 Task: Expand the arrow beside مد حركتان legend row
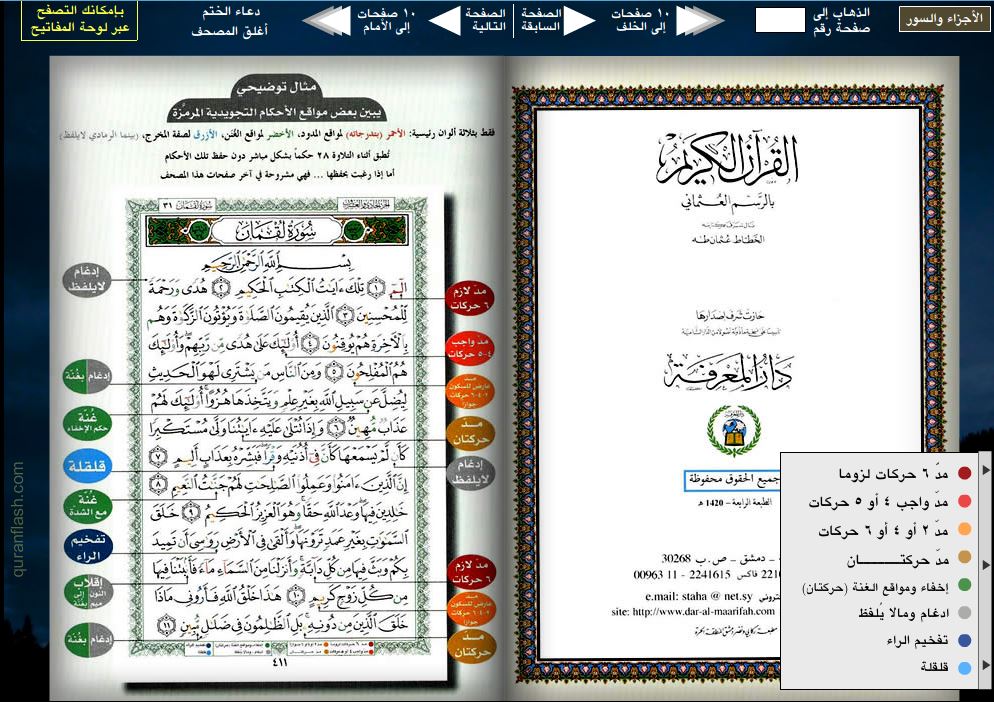[986, 563]
